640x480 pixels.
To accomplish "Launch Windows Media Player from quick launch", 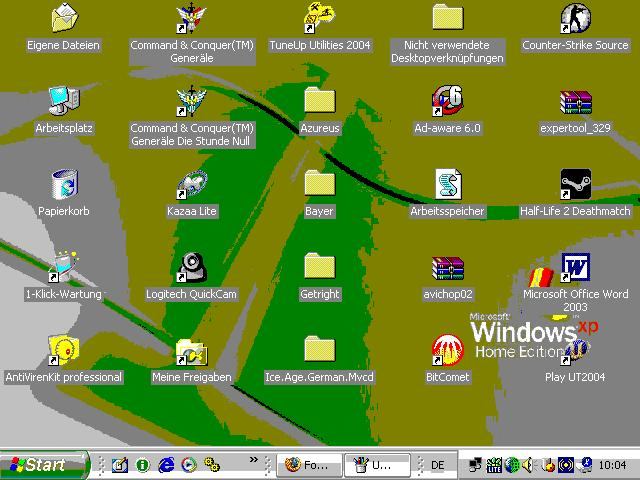I will [189, 465].
